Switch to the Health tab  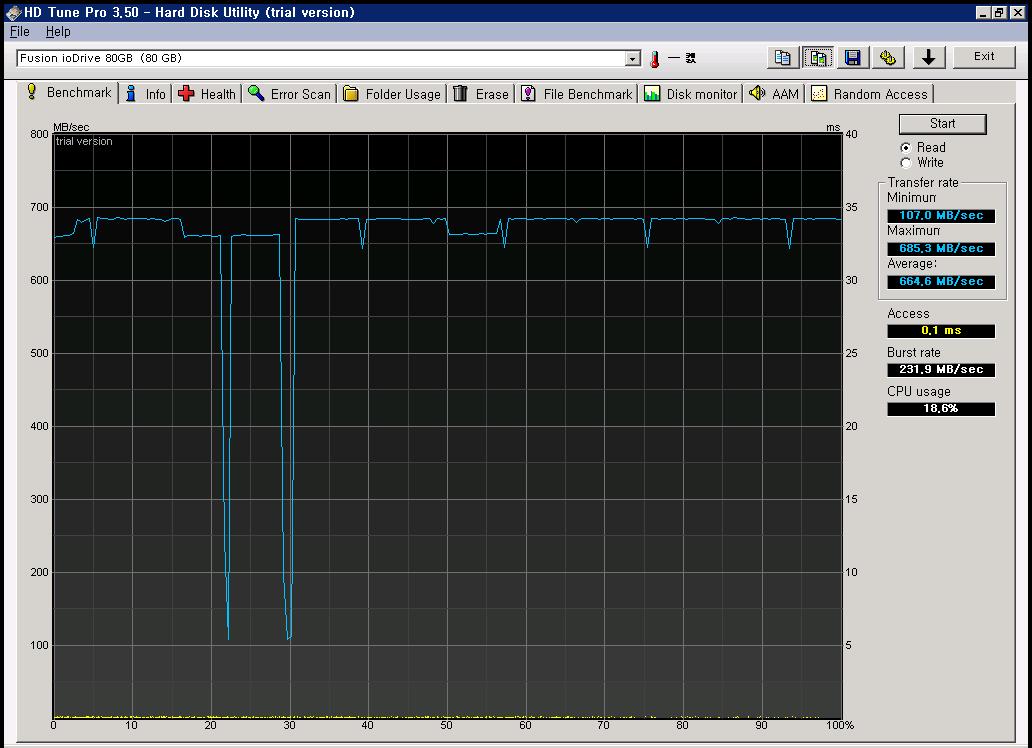tap(207, 94)
